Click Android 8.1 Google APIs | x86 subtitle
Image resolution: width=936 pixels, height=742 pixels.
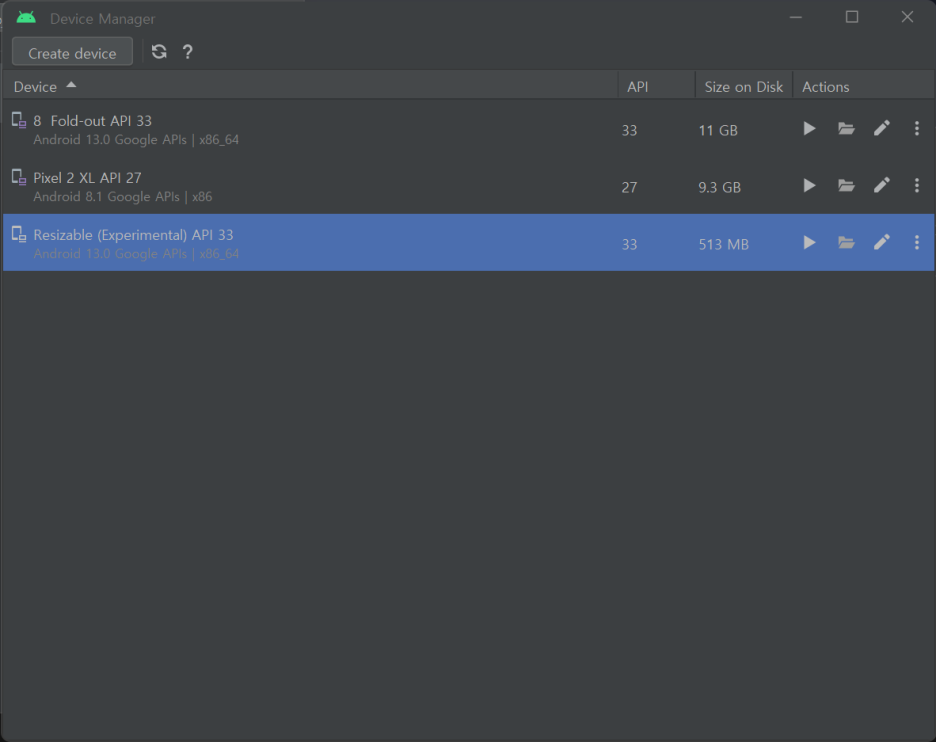122,196
